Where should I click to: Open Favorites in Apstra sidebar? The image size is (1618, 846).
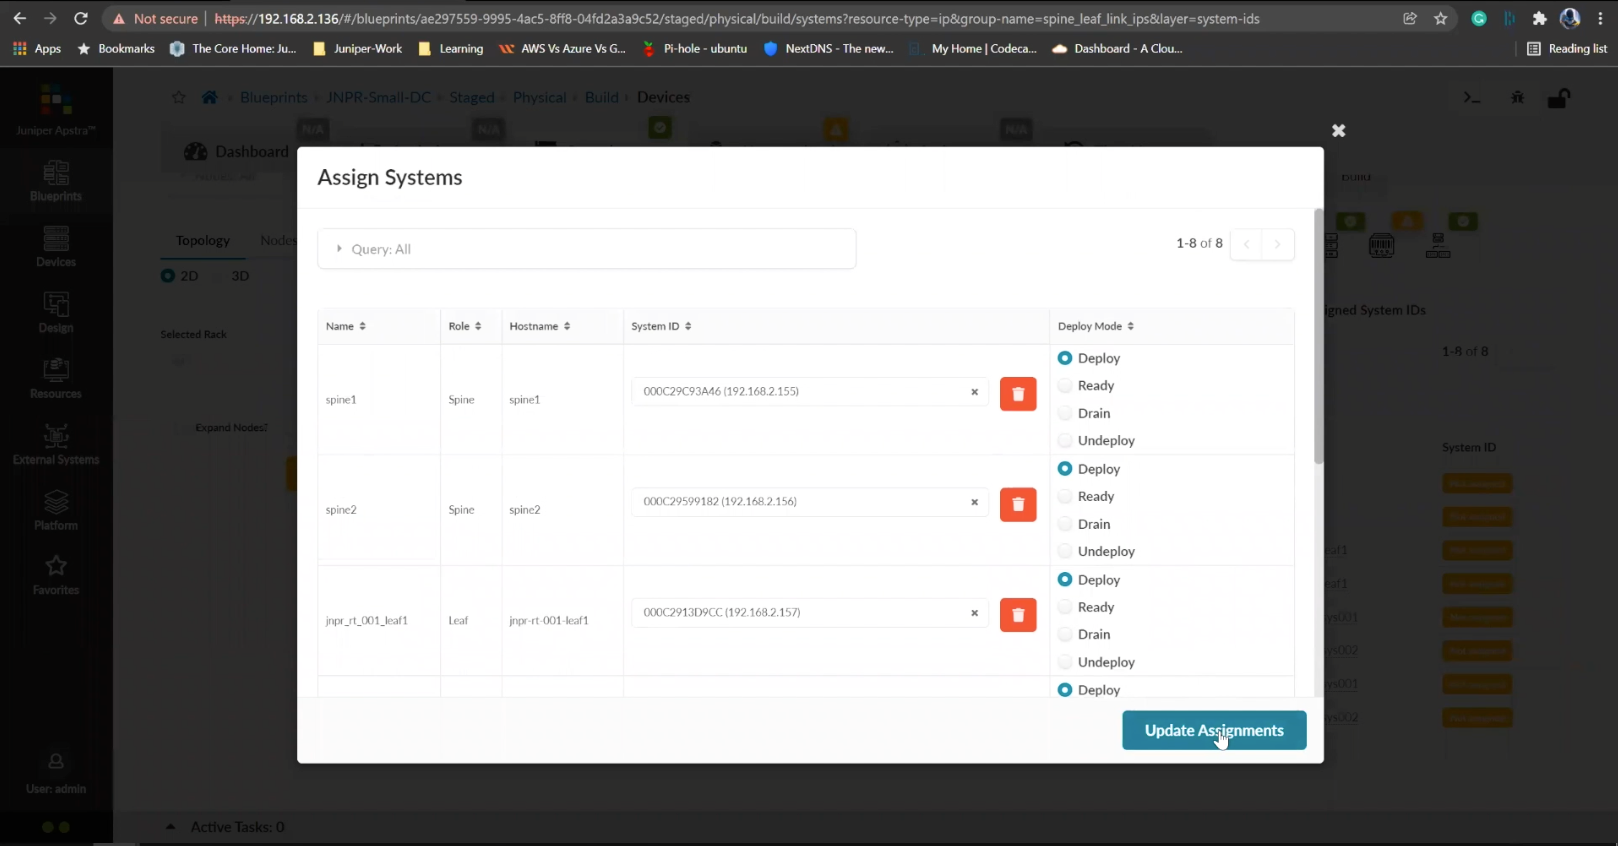[56, 575]
